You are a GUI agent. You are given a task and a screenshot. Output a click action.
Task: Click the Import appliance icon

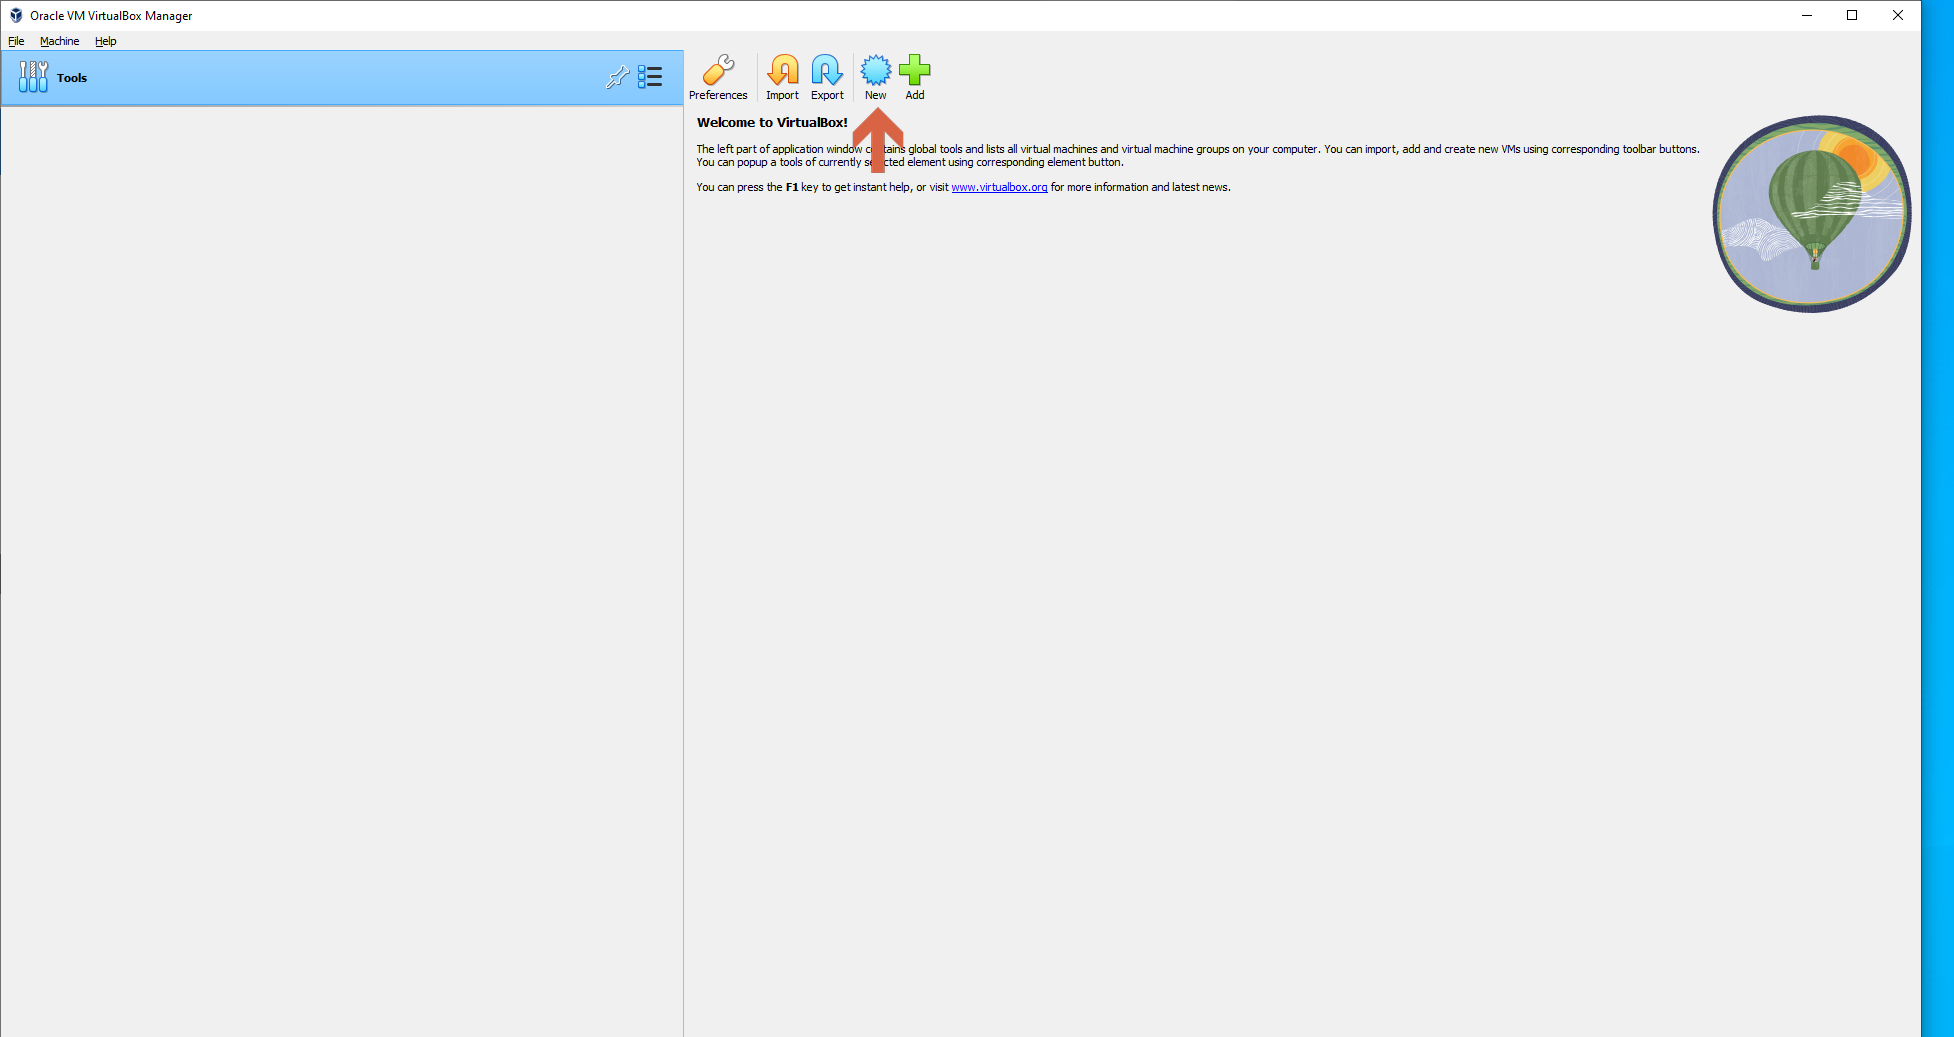782,71
